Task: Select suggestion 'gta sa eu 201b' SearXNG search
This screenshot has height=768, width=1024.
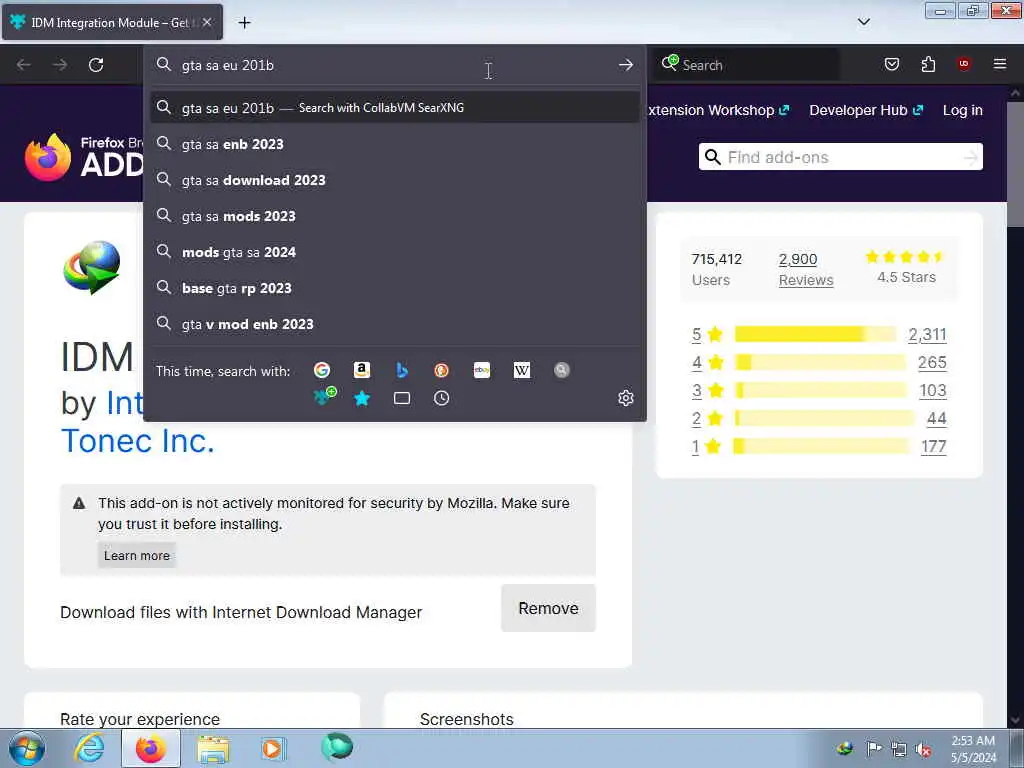Action: pos(394,108)
